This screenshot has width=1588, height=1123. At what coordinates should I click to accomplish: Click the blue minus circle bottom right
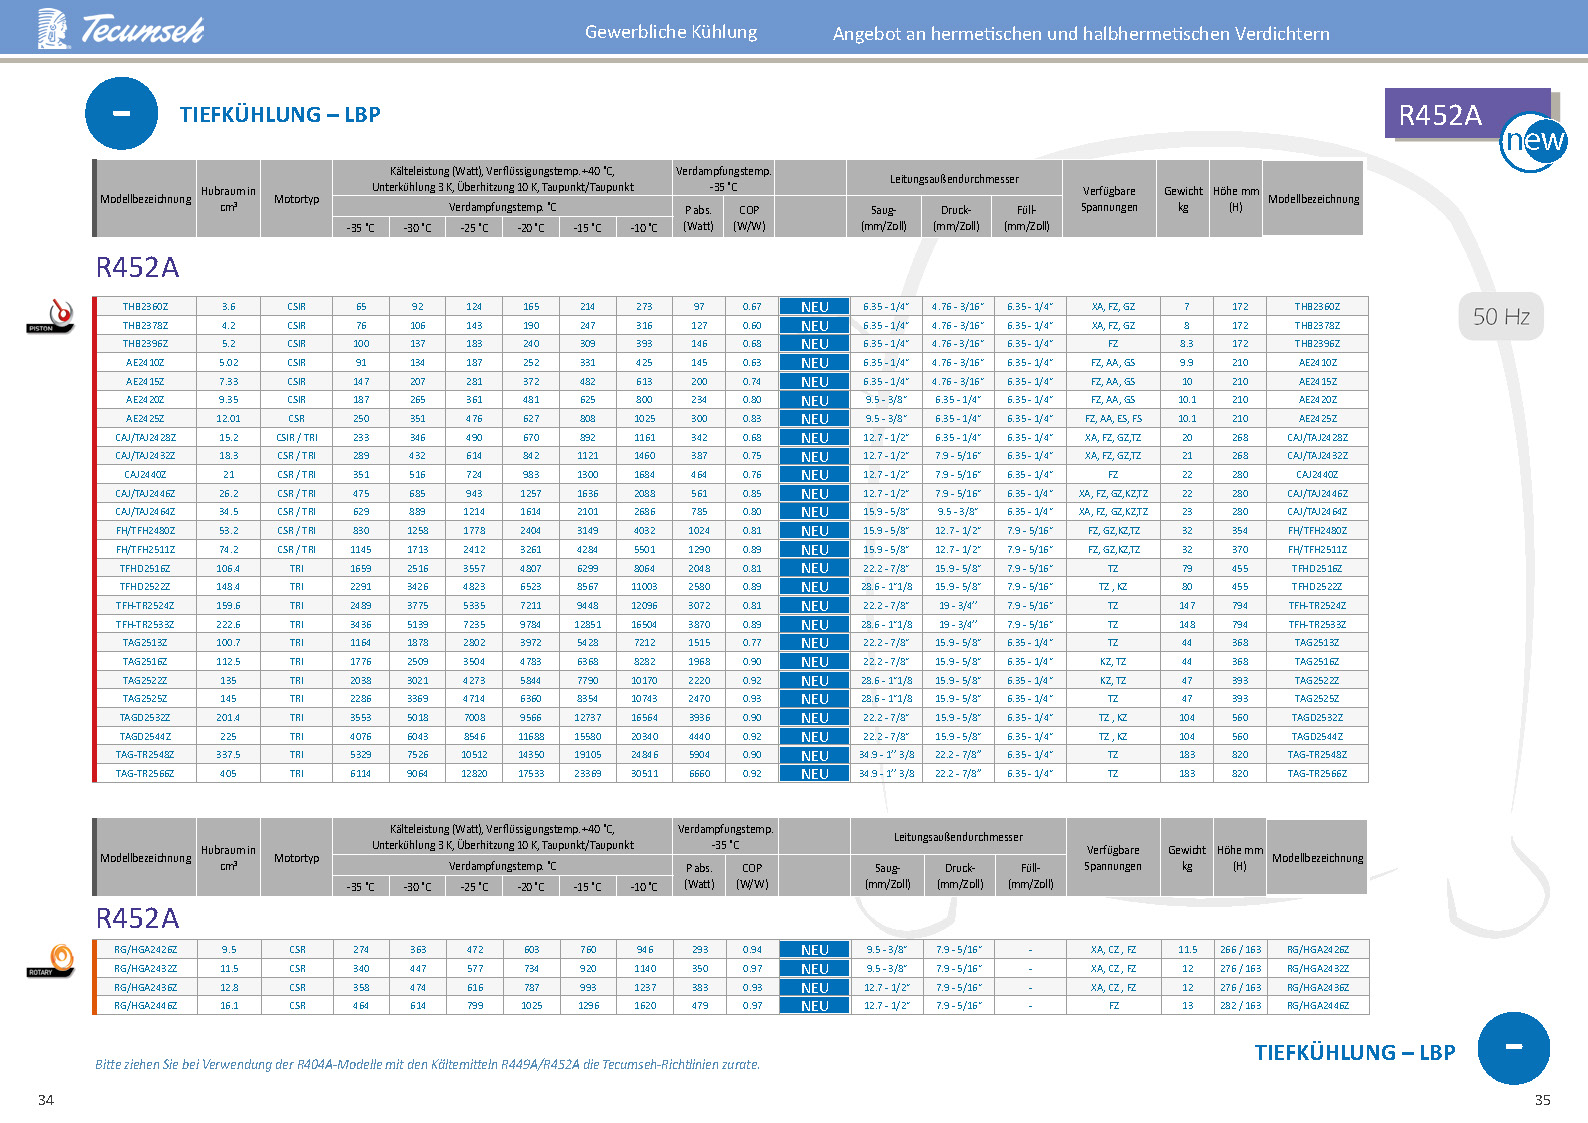coord(1513,1048)
